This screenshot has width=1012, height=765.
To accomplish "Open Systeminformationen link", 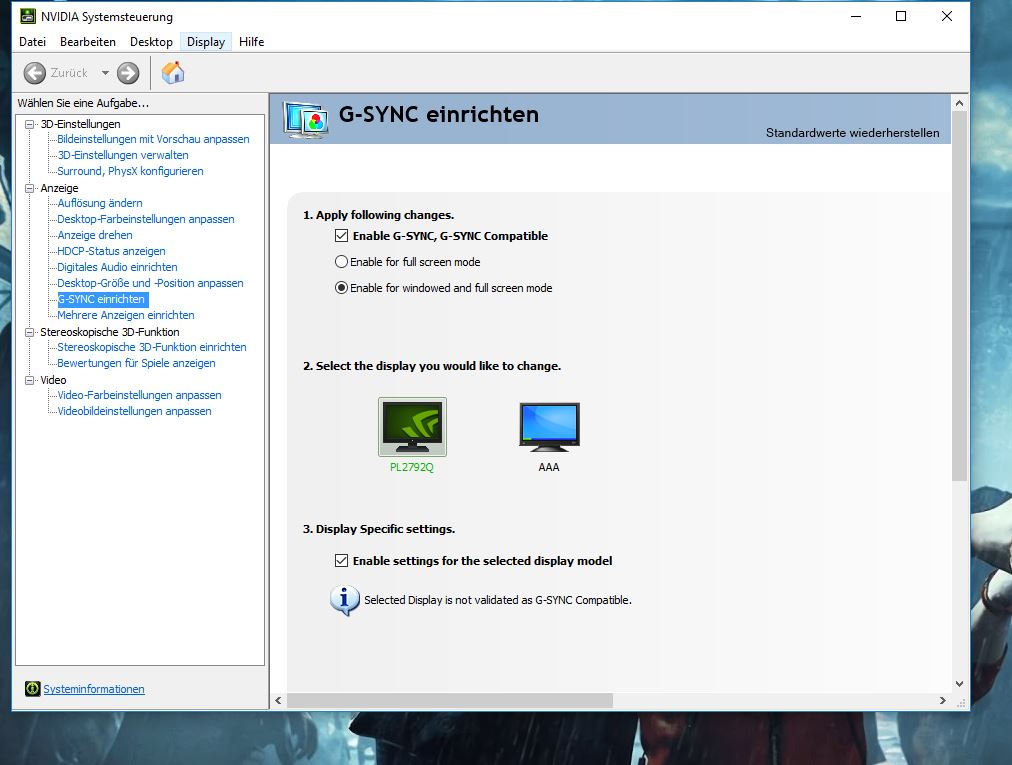I will pyautogui.click(x=94, y=689).
